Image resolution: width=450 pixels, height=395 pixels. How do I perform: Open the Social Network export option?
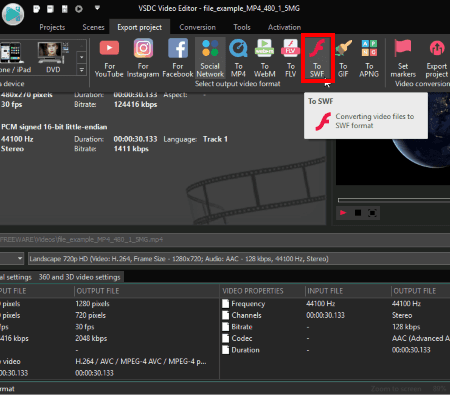(x=210, y=58)
